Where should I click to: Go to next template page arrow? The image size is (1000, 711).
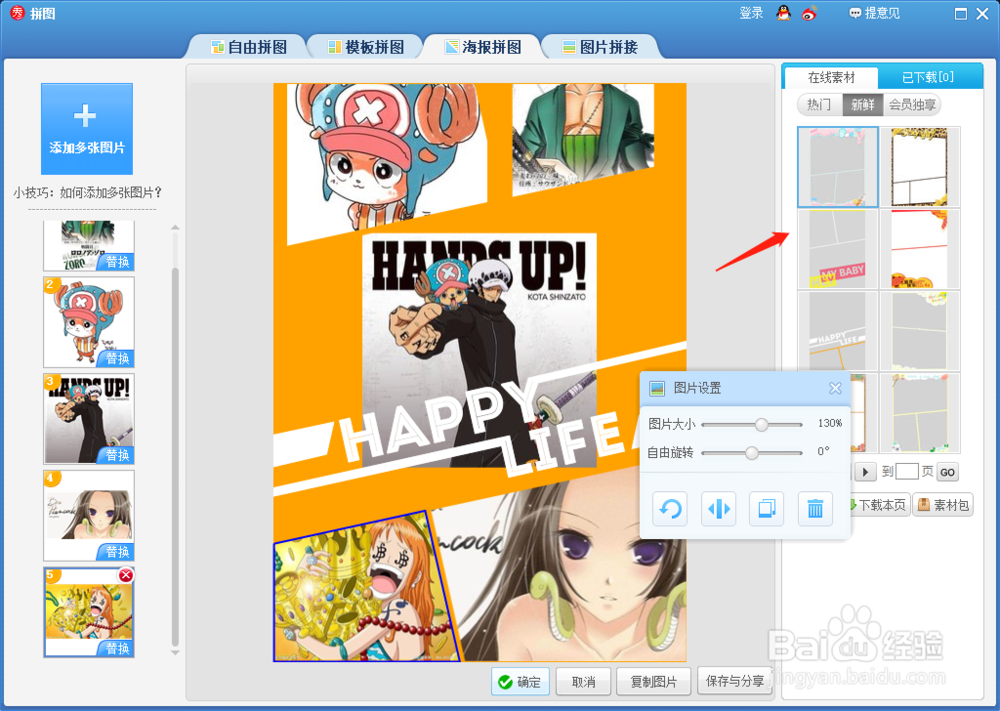(x=865, y=473)
